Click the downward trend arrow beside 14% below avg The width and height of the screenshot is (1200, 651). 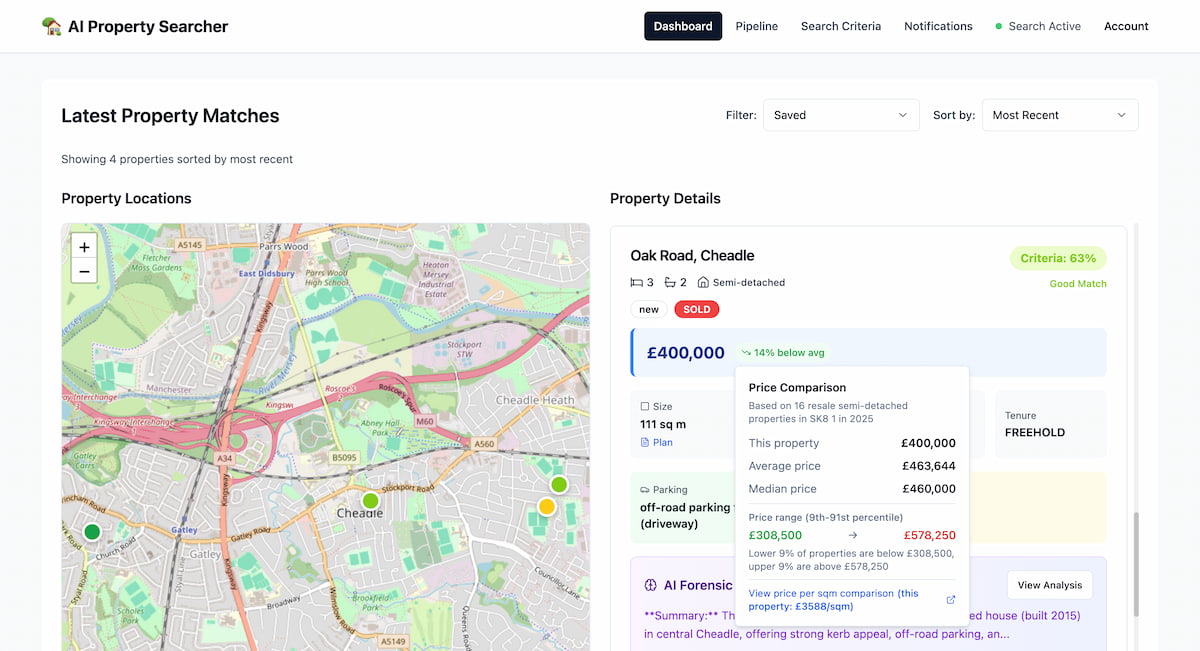point(746,352)
